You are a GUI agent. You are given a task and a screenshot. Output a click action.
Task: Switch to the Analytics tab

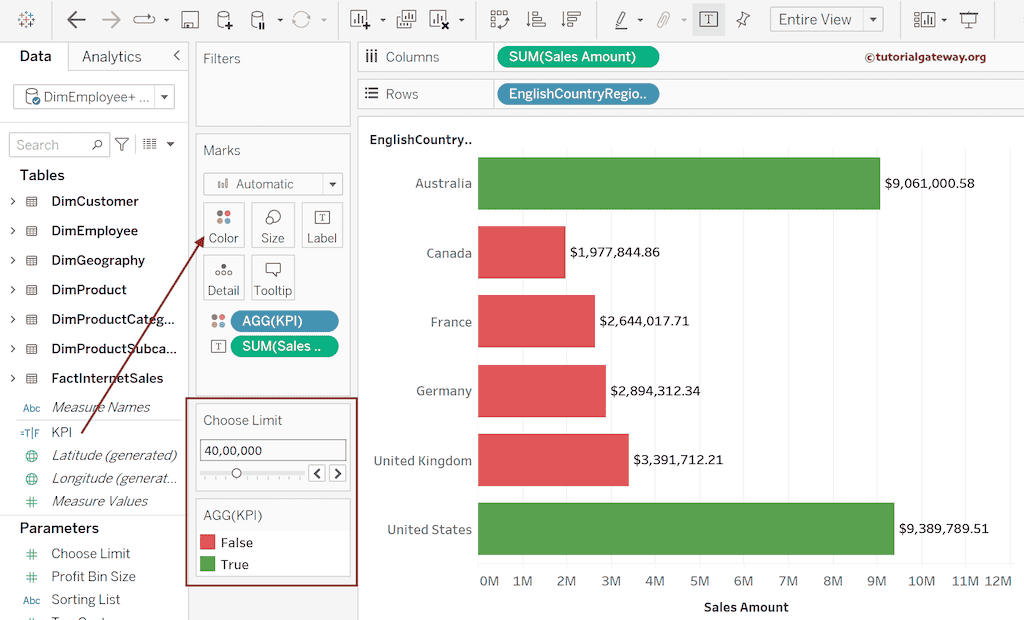[110, 57]
